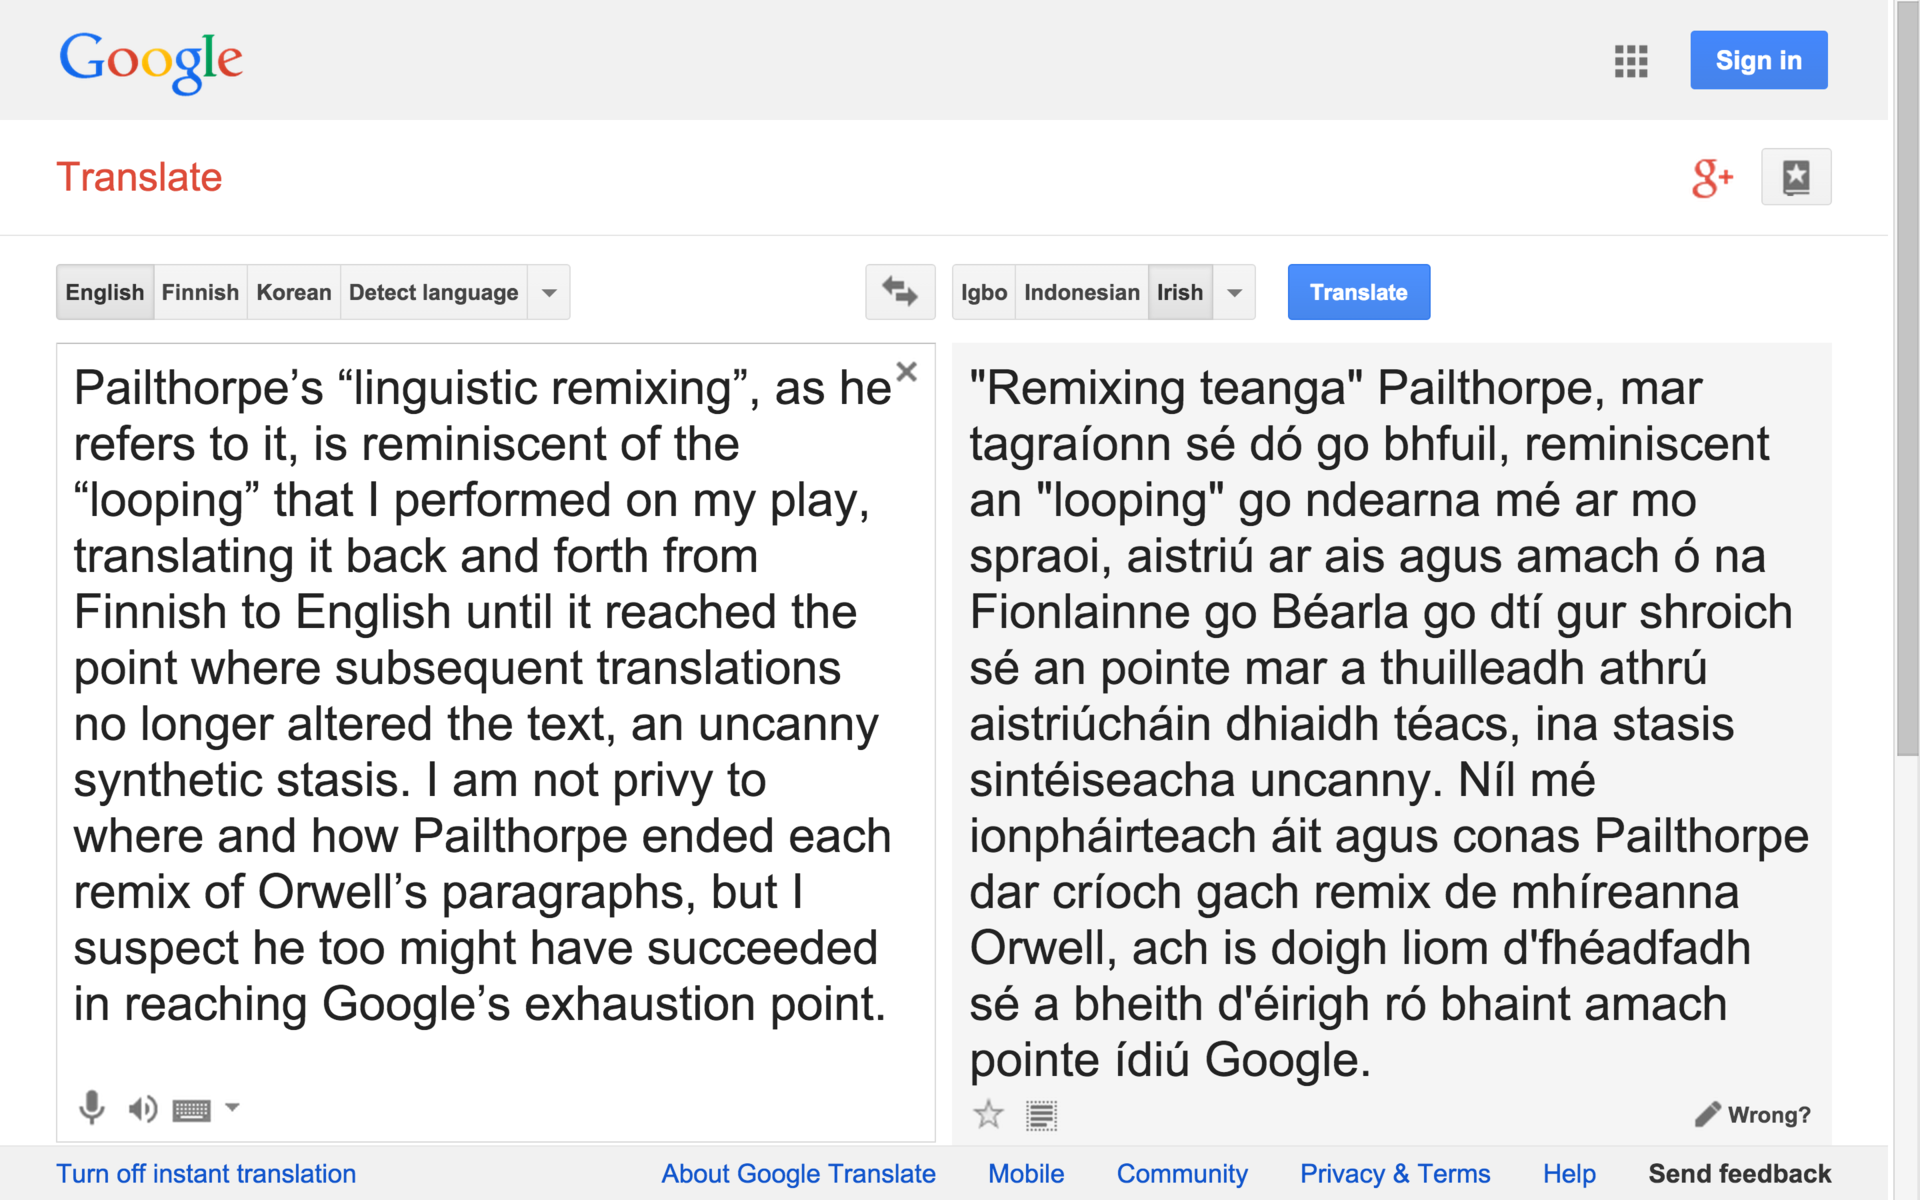Turn off instant translation
The height and width of the screenshot is (1200, 1920).
pyautogui.click(x=206, y=1174)
